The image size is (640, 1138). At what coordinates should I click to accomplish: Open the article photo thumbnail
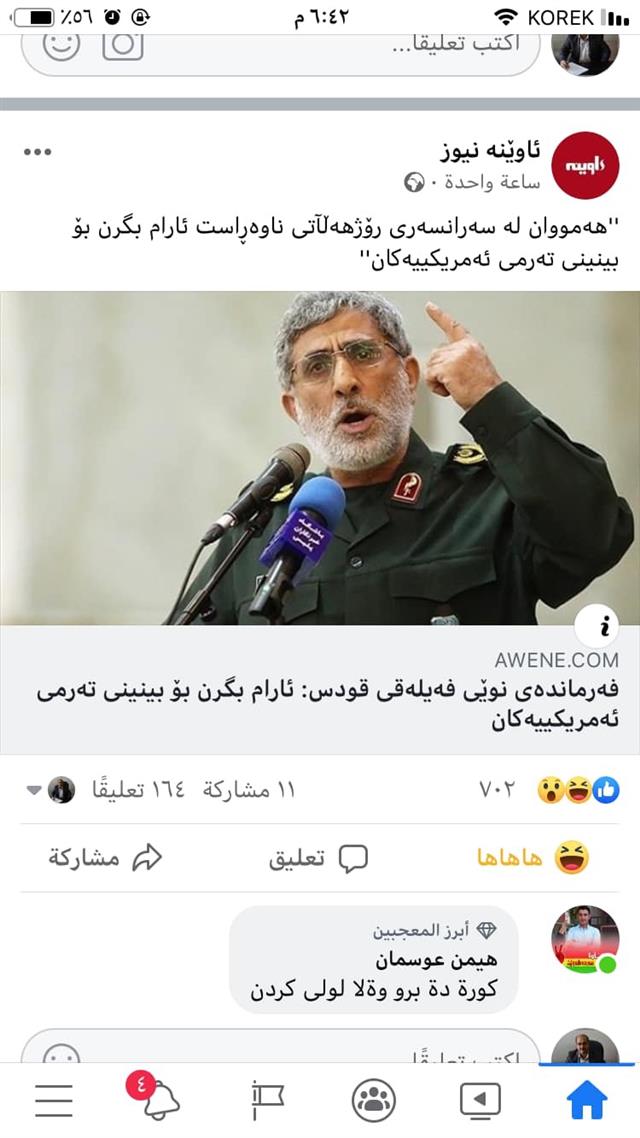click(320, 458)
